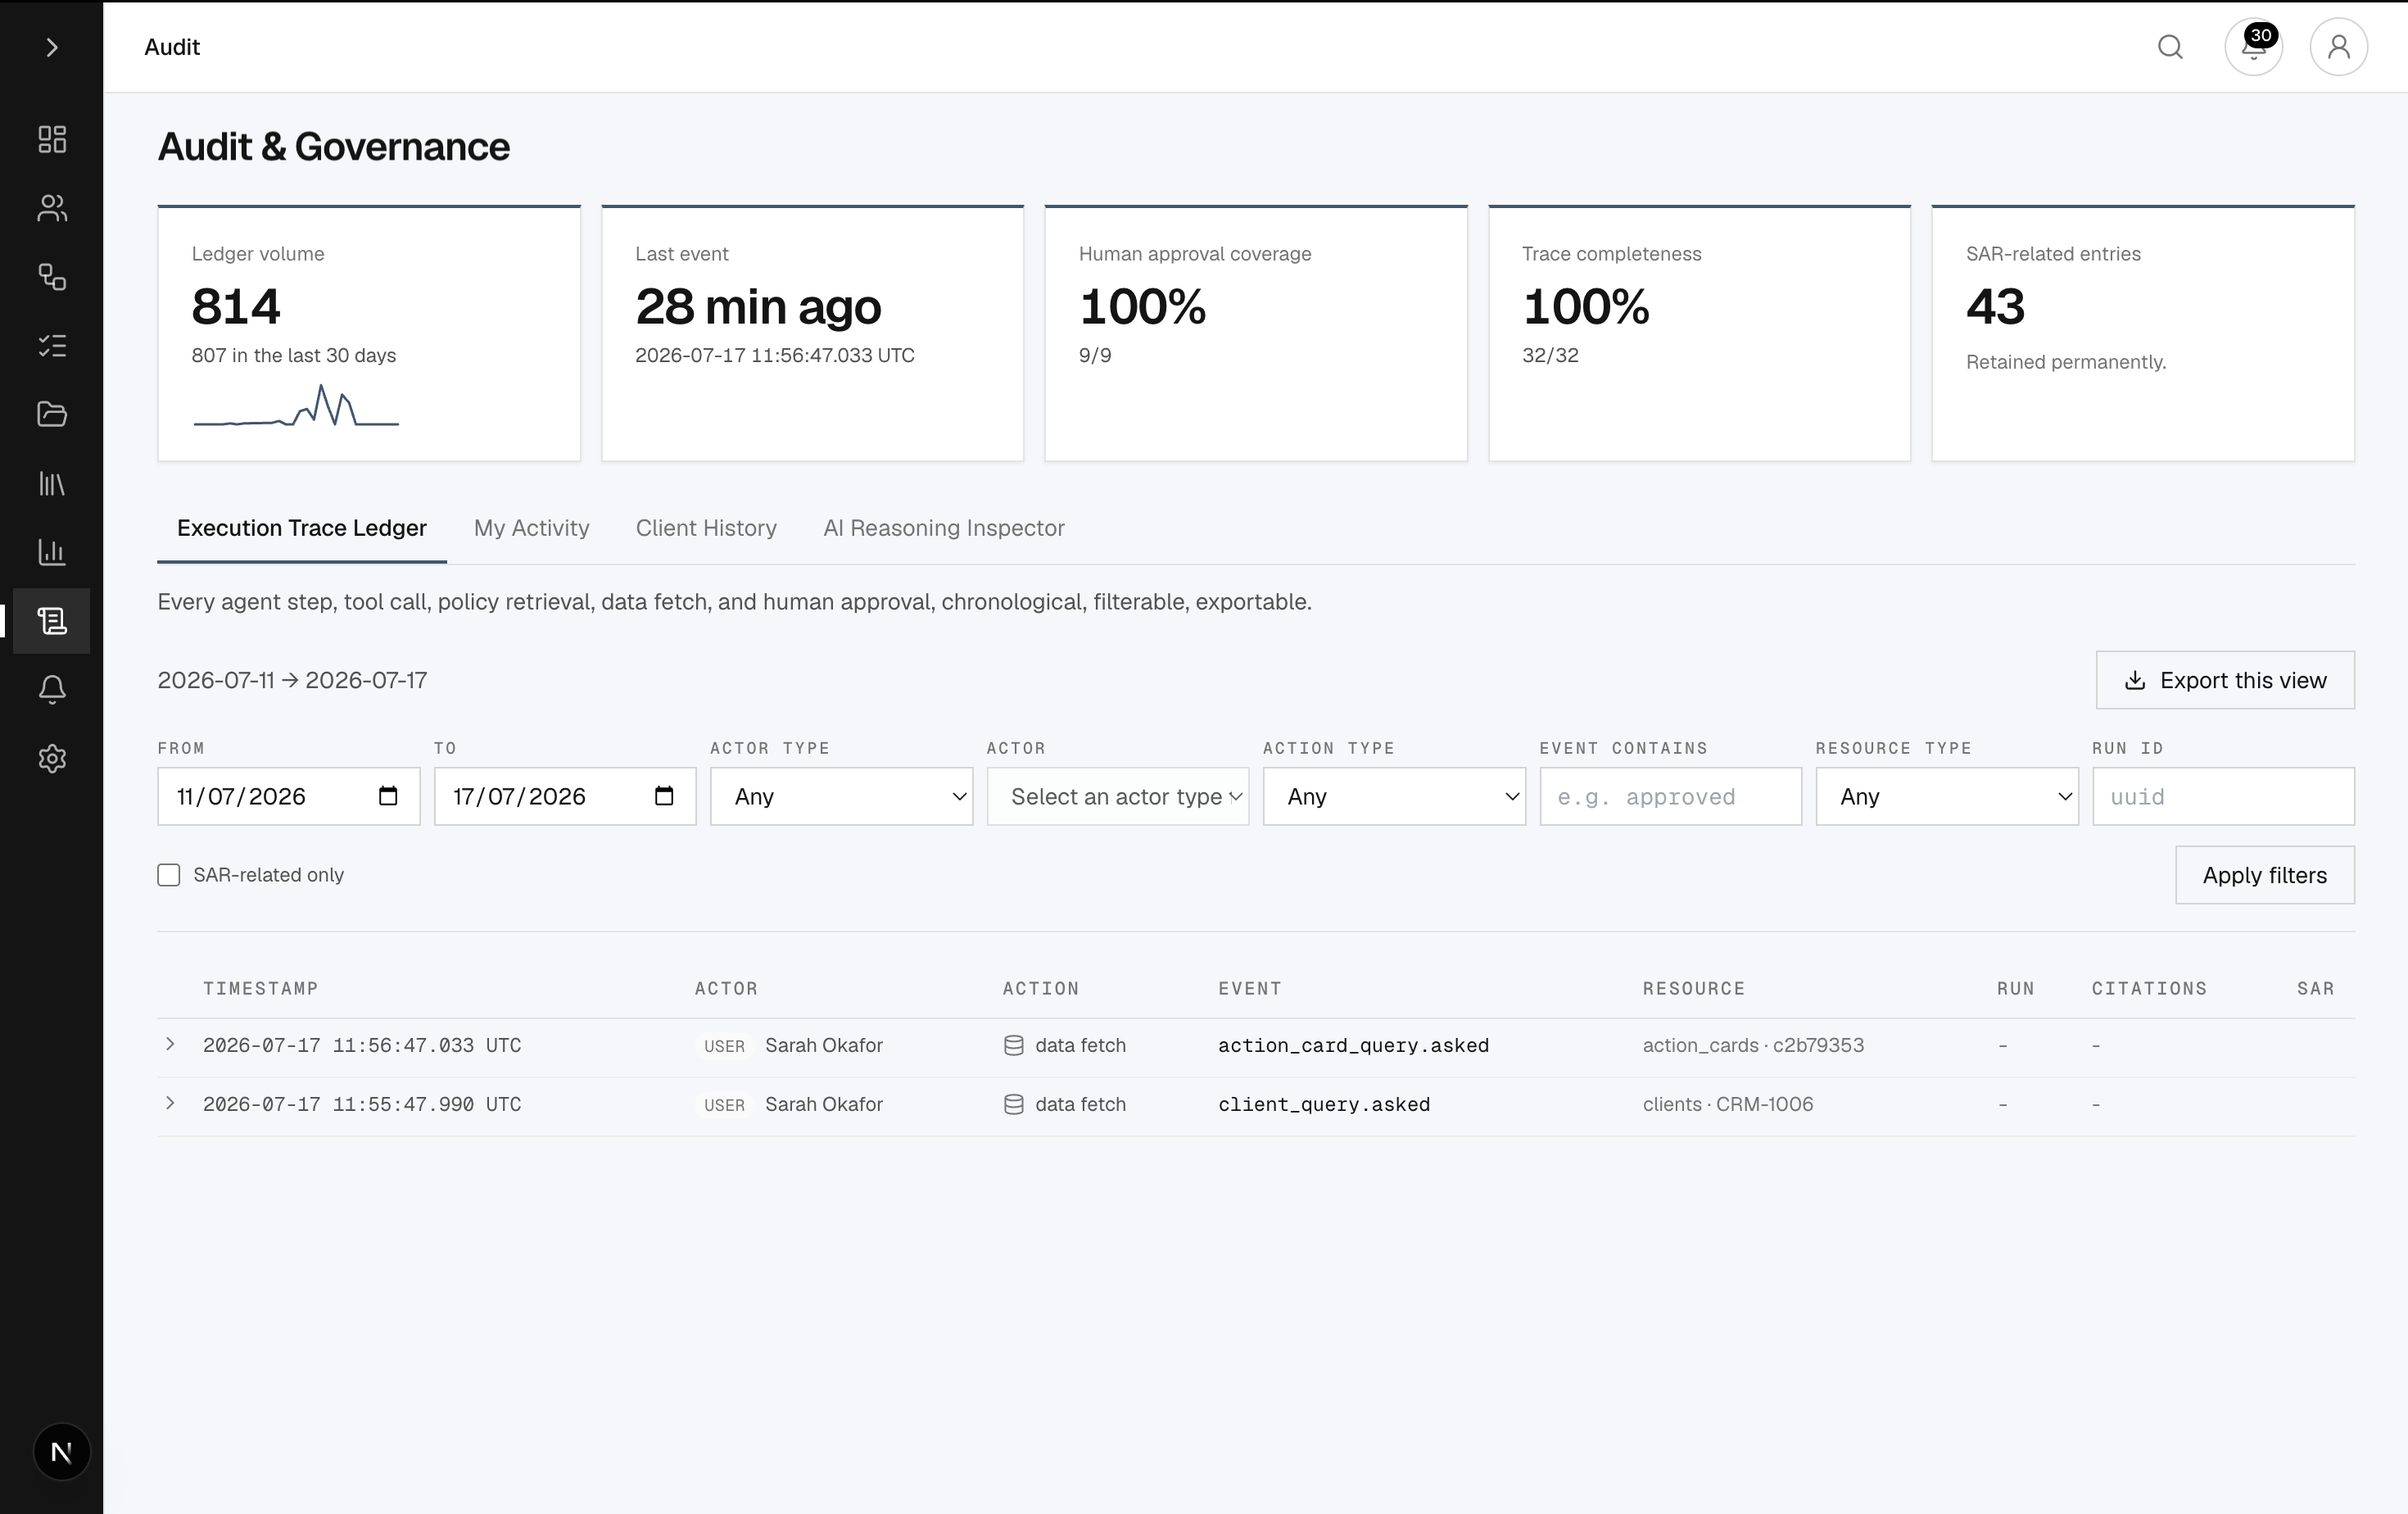2408x1514 pixels.
Task: Click Export this view button
Action: (x=2225, y=680)
